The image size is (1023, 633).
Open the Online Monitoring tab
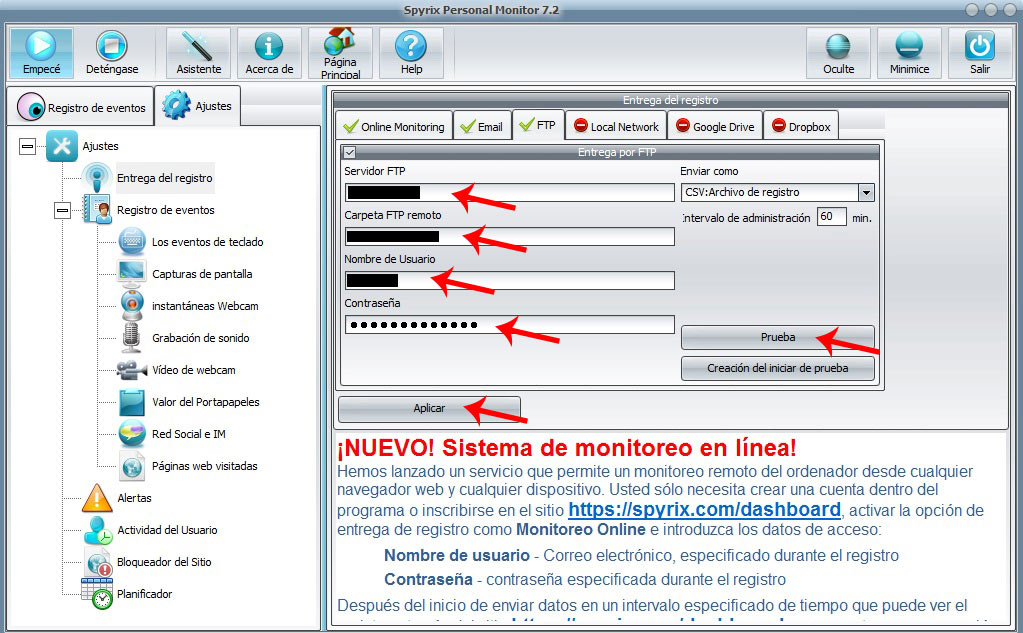(x=394, y=126)
